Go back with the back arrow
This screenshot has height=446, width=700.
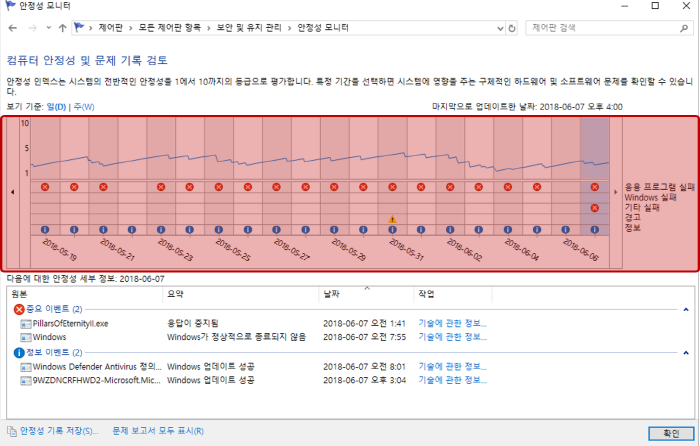click(x=12, y=28)
